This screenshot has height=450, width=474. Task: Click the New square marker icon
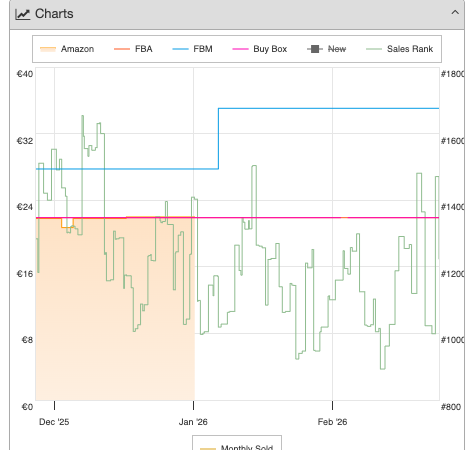[x=315, y=49]
